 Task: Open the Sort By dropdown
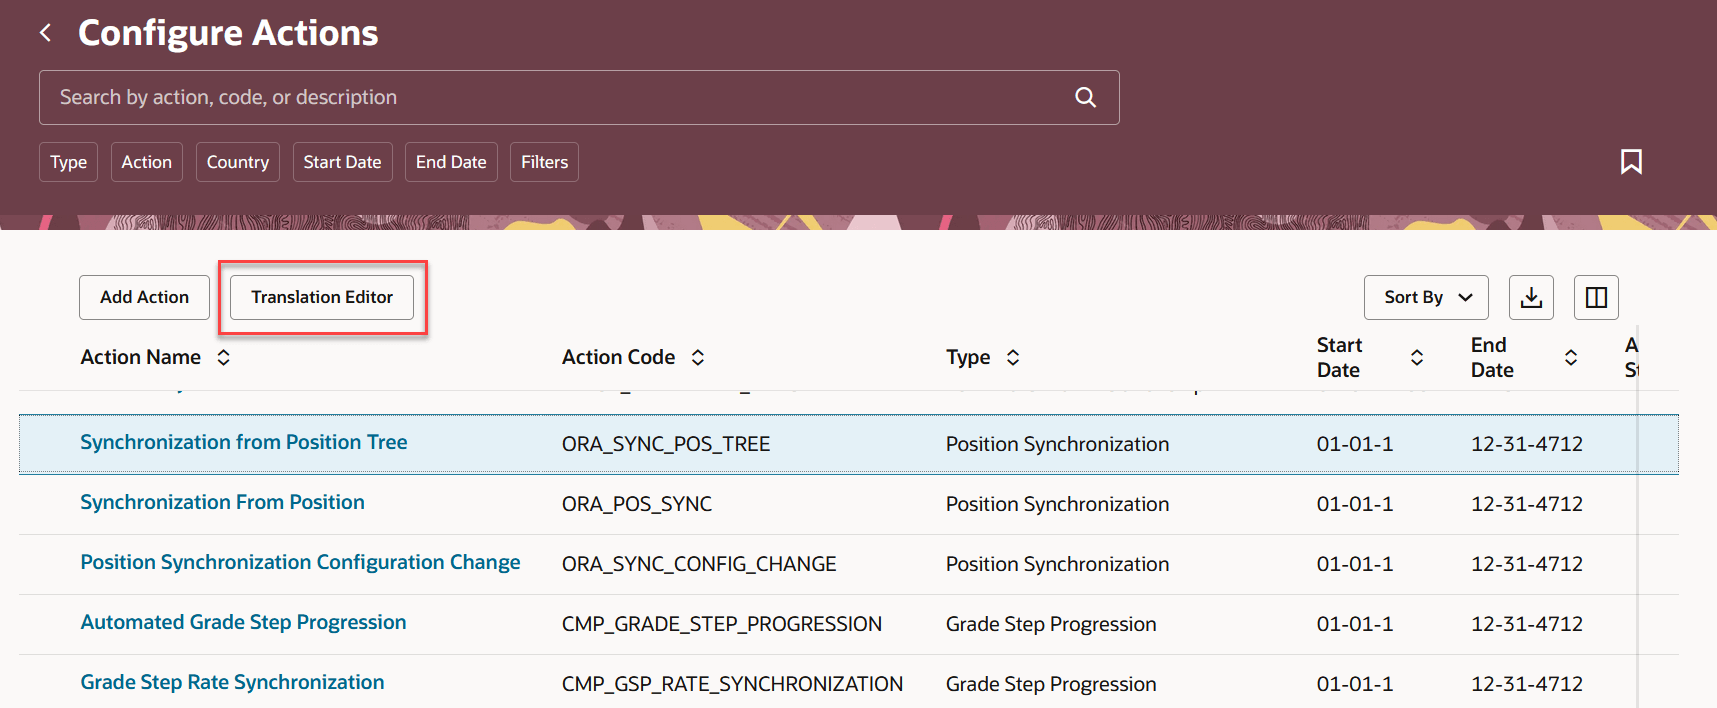pos(1426,297)
